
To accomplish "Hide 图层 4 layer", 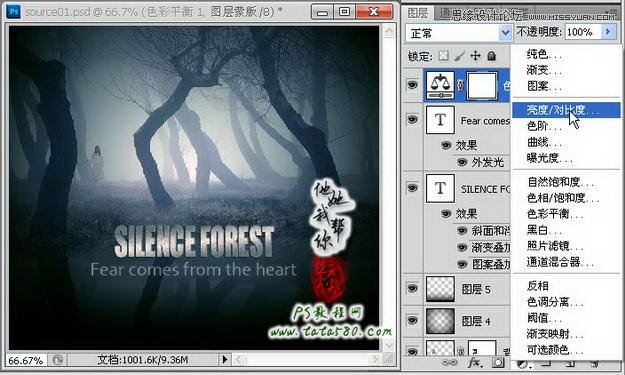I will click(x=412, y=320).
